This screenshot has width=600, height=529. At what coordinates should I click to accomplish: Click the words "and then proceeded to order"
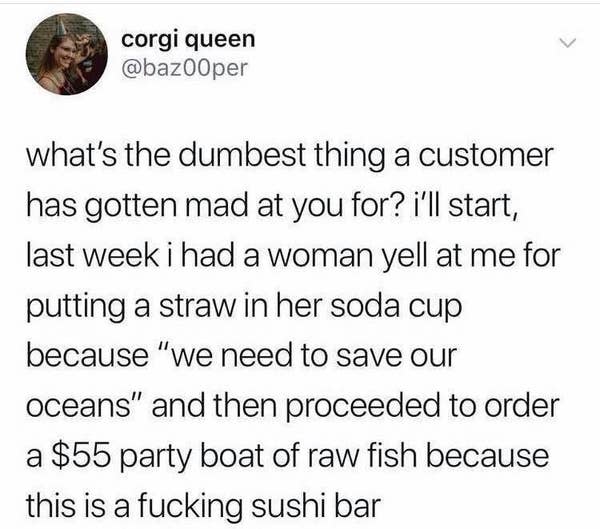click(356, 406)
